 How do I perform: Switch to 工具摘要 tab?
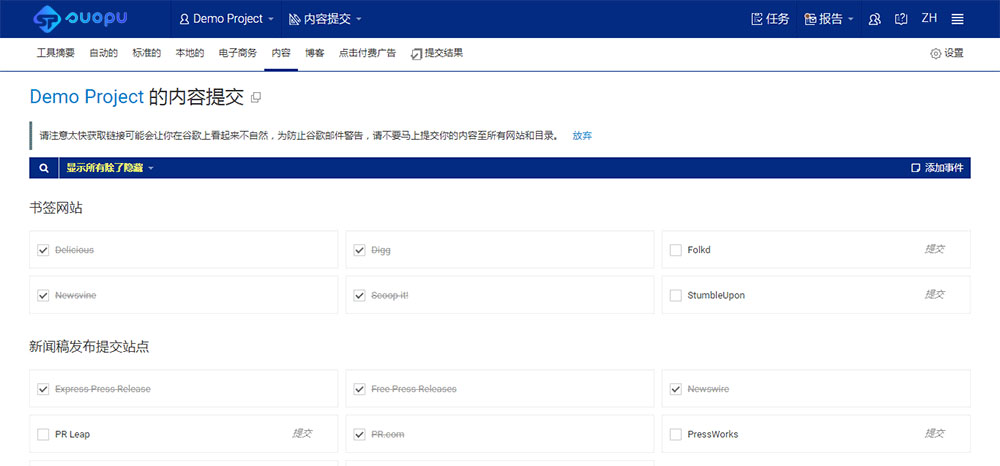56,54
